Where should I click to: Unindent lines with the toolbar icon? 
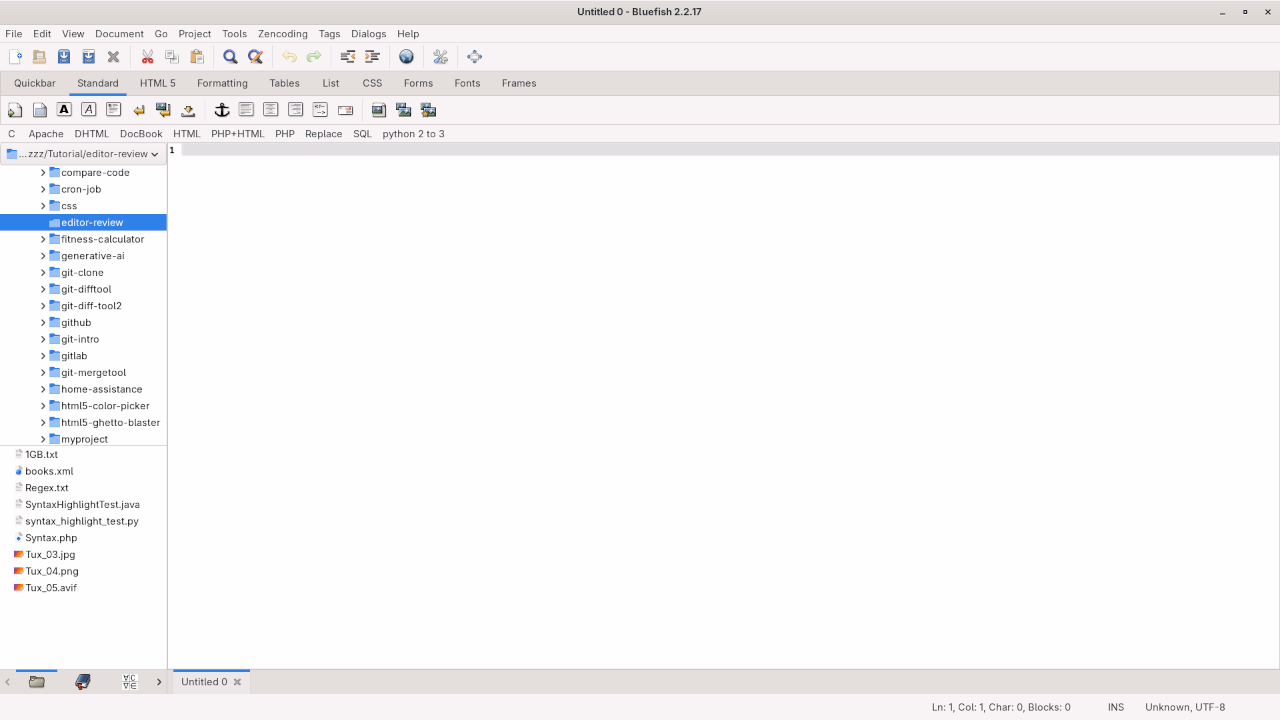click(348, 57)
